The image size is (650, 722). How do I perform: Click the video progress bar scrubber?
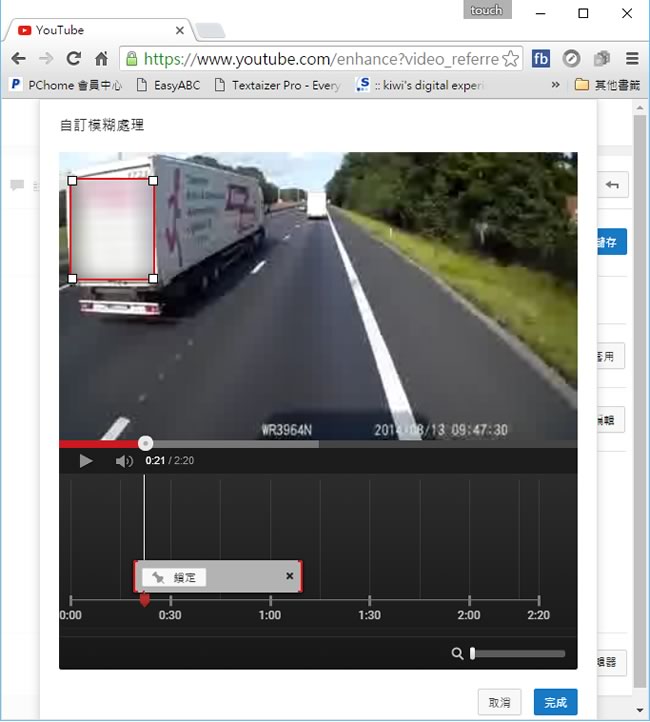[146, 443]
